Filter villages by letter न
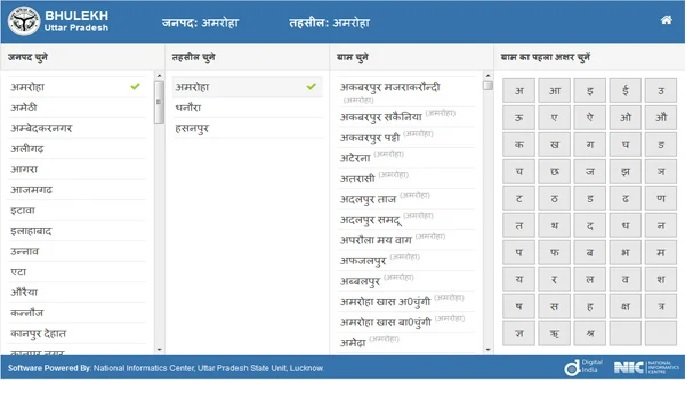The width and height of the screenshot is (697, 404). coord(661,225)
